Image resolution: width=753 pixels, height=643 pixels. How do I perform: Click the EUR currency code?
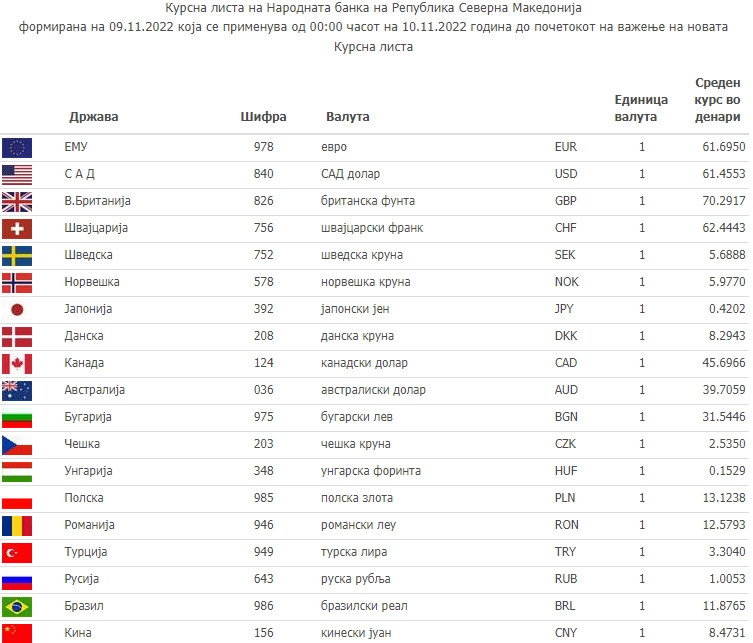(x=566, y=147)
